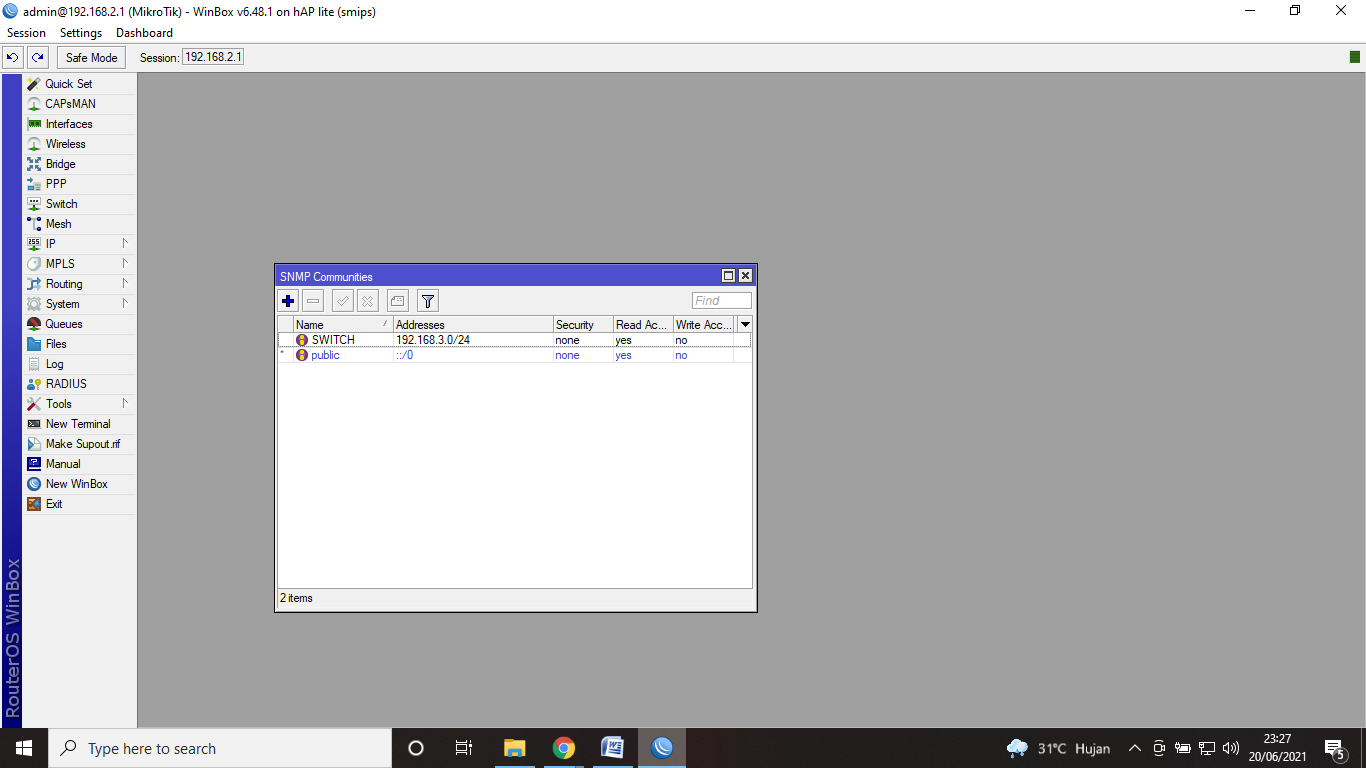This screenshot has height=768, width=1366.
Task: Sort by the Write Access column
Action: [704, 325]
